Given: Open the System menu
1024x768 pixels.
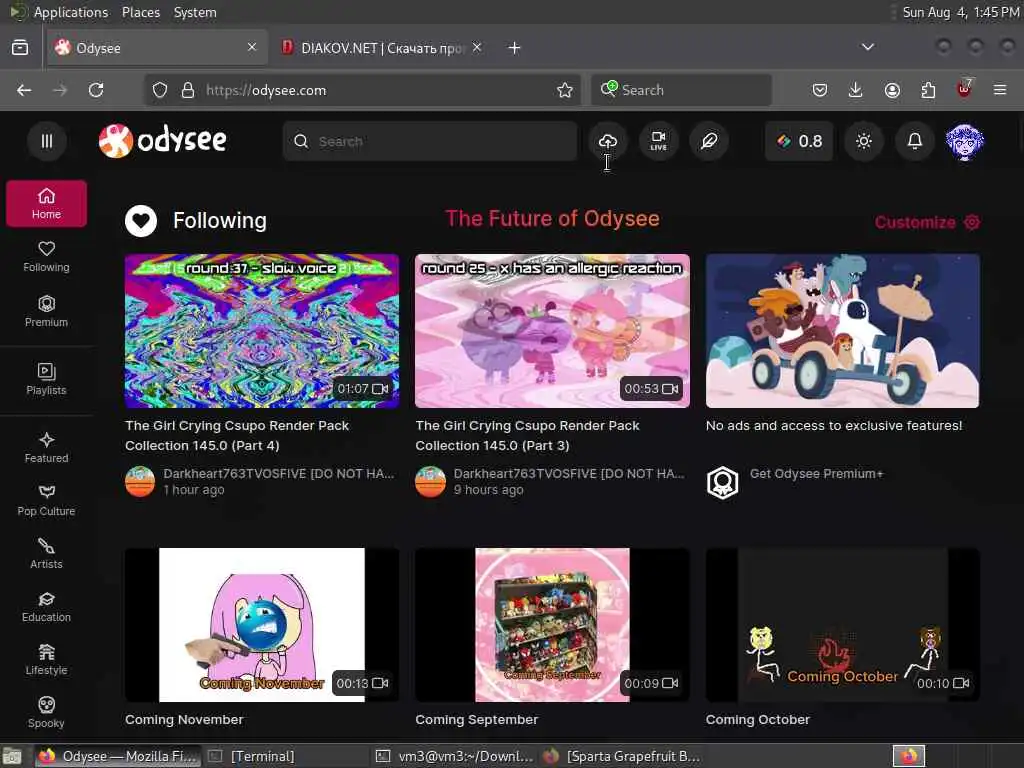Looking at the screenshot, I should (195, 12).
